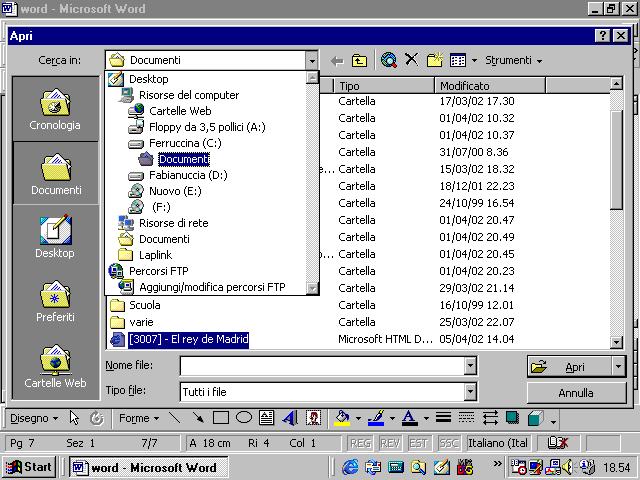Click the Delete X icon in dialog toolbar

(x=411, y=60)
